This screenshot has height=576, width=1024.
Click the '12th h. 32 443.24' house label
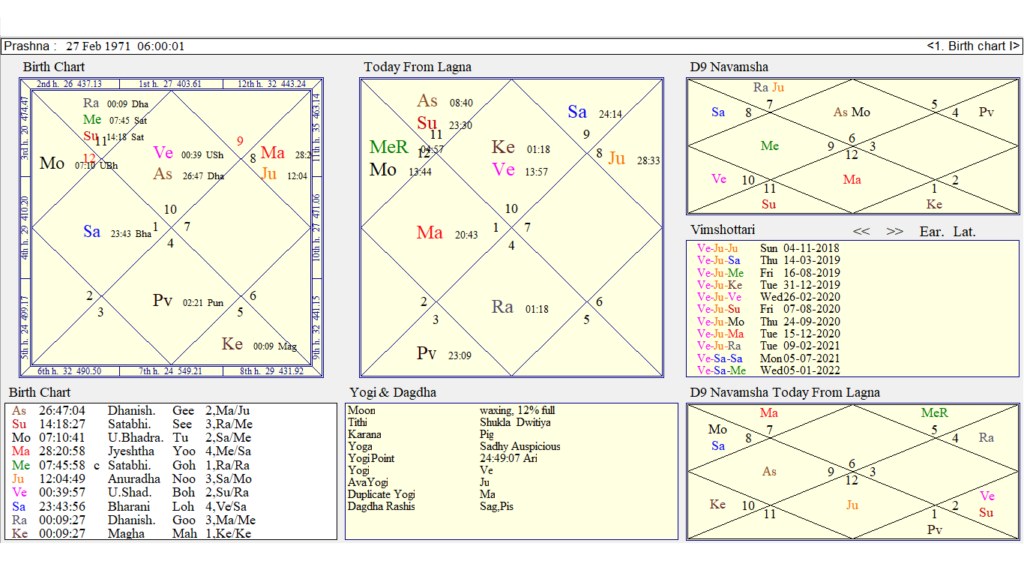(272, 84)
